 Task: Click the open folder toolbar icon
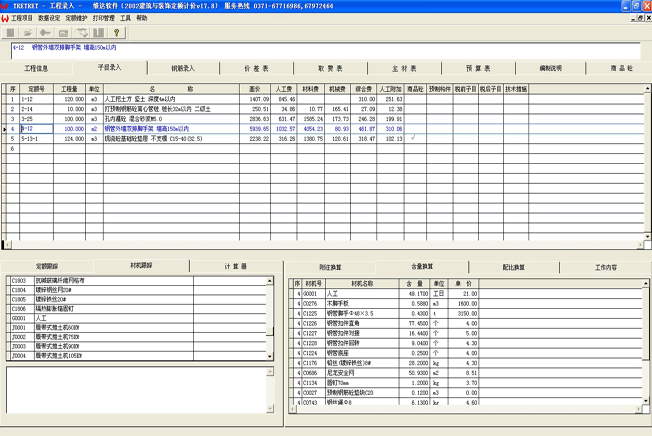tap(28, 33)
